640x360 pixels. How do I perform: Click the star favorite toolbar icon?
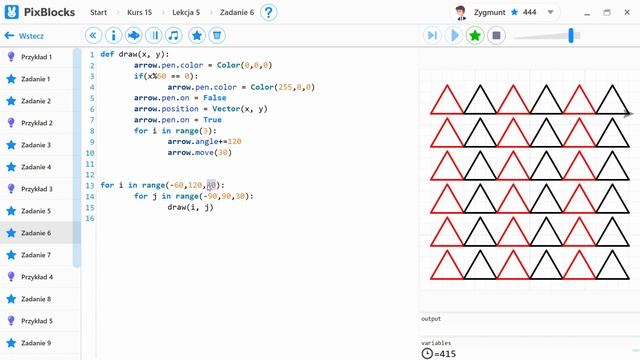[x=197, y=36]
